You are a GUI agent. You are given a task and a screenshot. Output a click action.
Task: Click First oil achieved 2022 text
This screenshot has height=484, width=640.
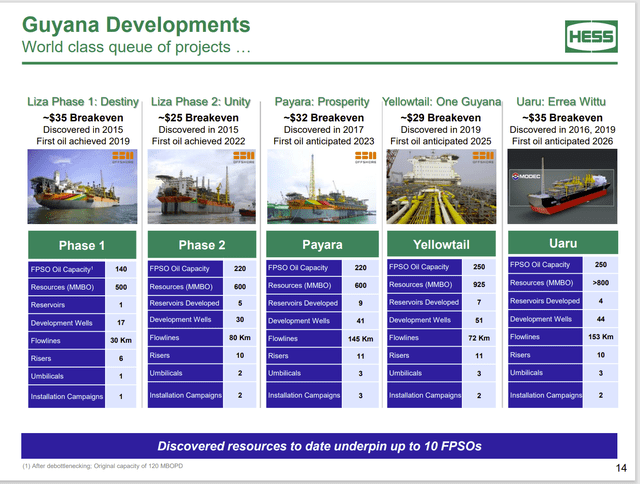pos(198,141)
